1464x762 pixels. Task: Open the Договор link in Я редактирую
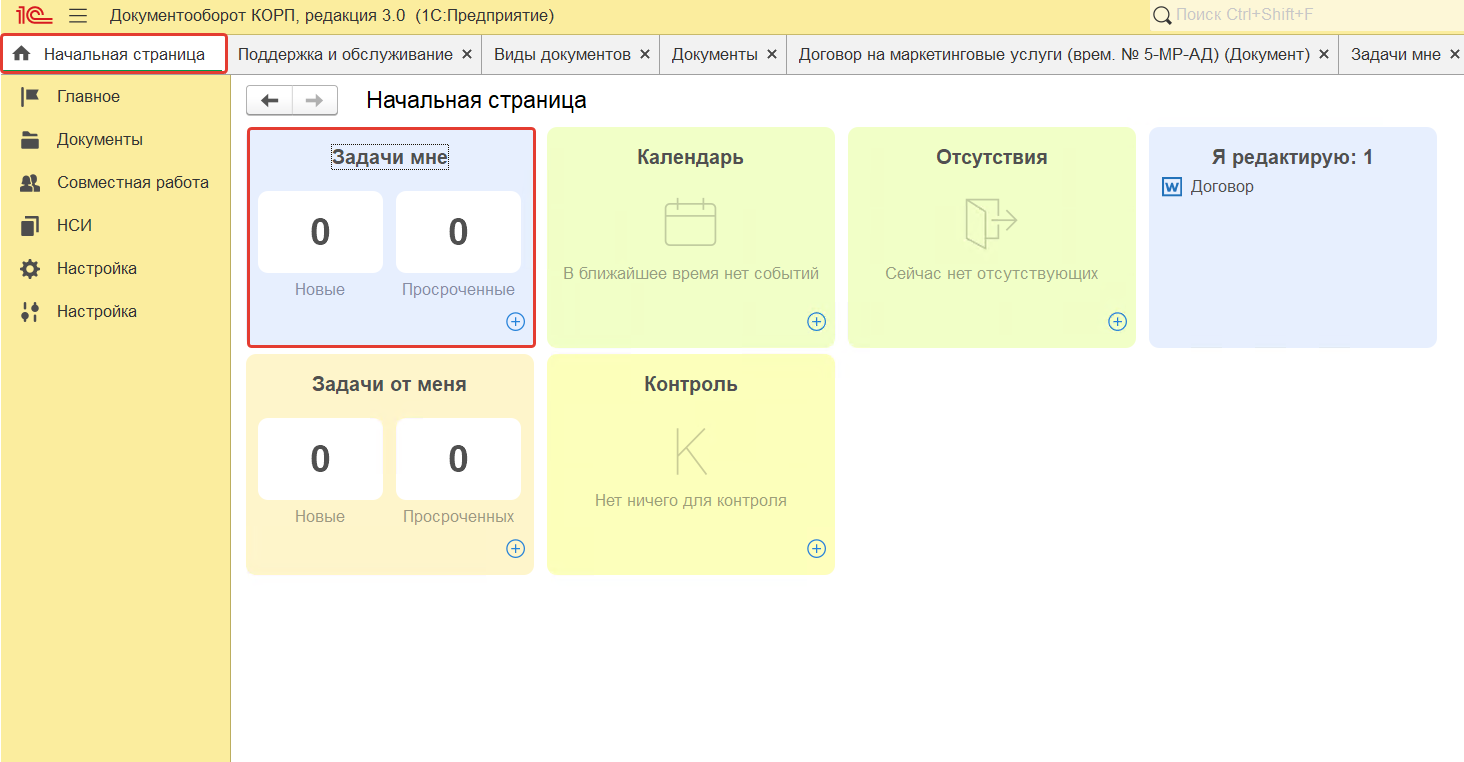[x=1221, y=187]
